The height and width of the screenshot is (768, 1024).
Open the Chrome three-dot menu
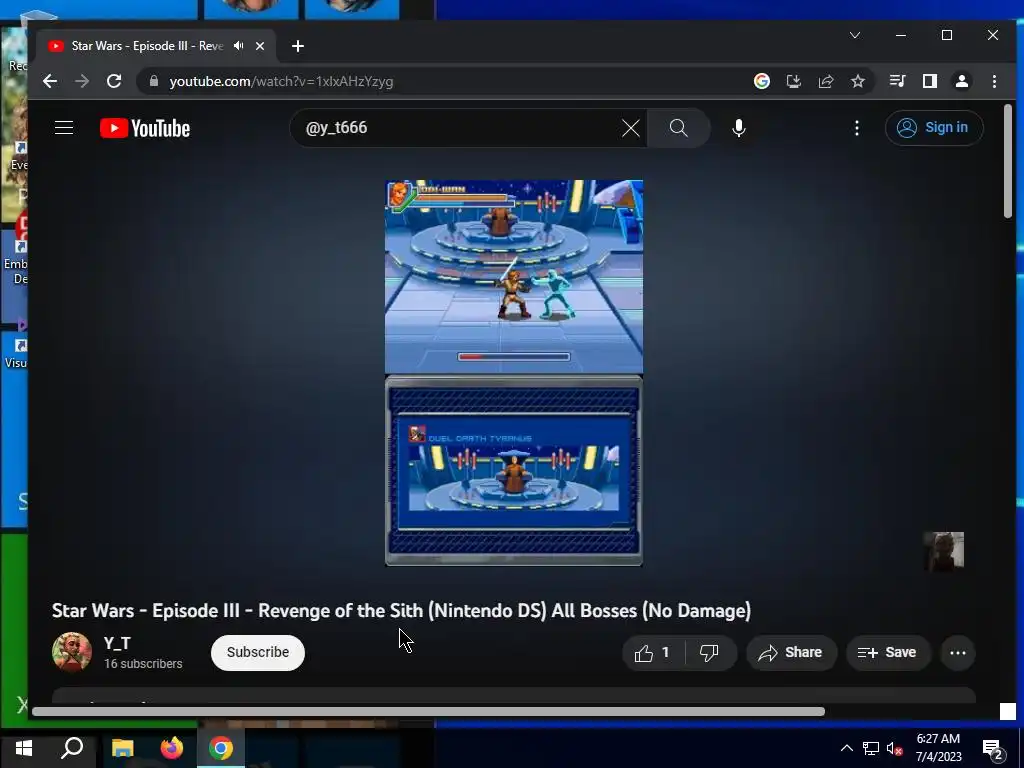[x=994, y=81]
